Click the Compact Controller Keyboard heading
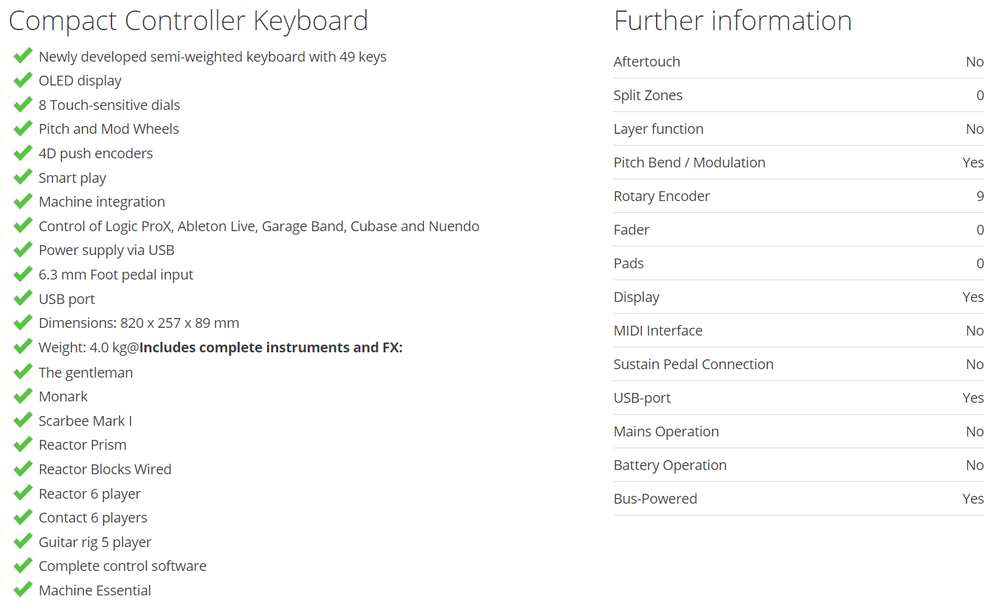Image resolution: width=1000 pixels, height=615 pixels. [x=188, y=21]
